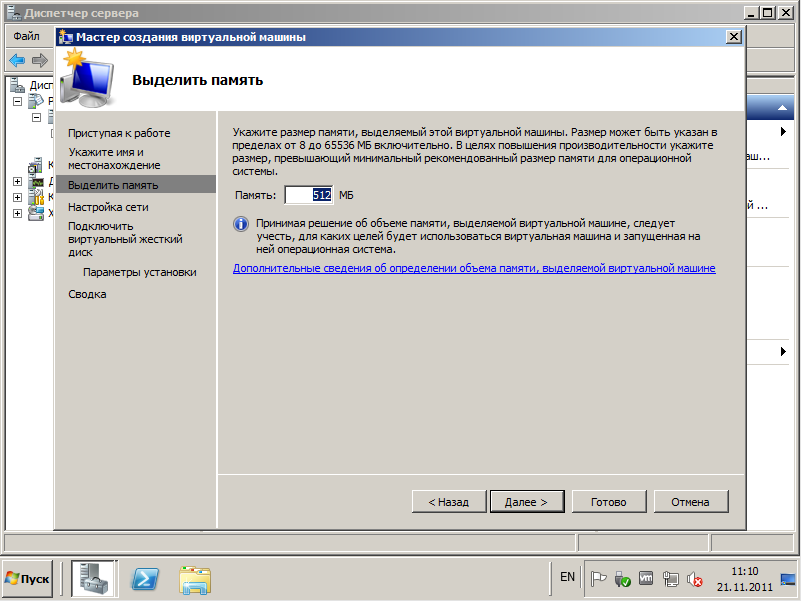
Task: Launch PowerShell from the taskbar
Action: point(145,579)
